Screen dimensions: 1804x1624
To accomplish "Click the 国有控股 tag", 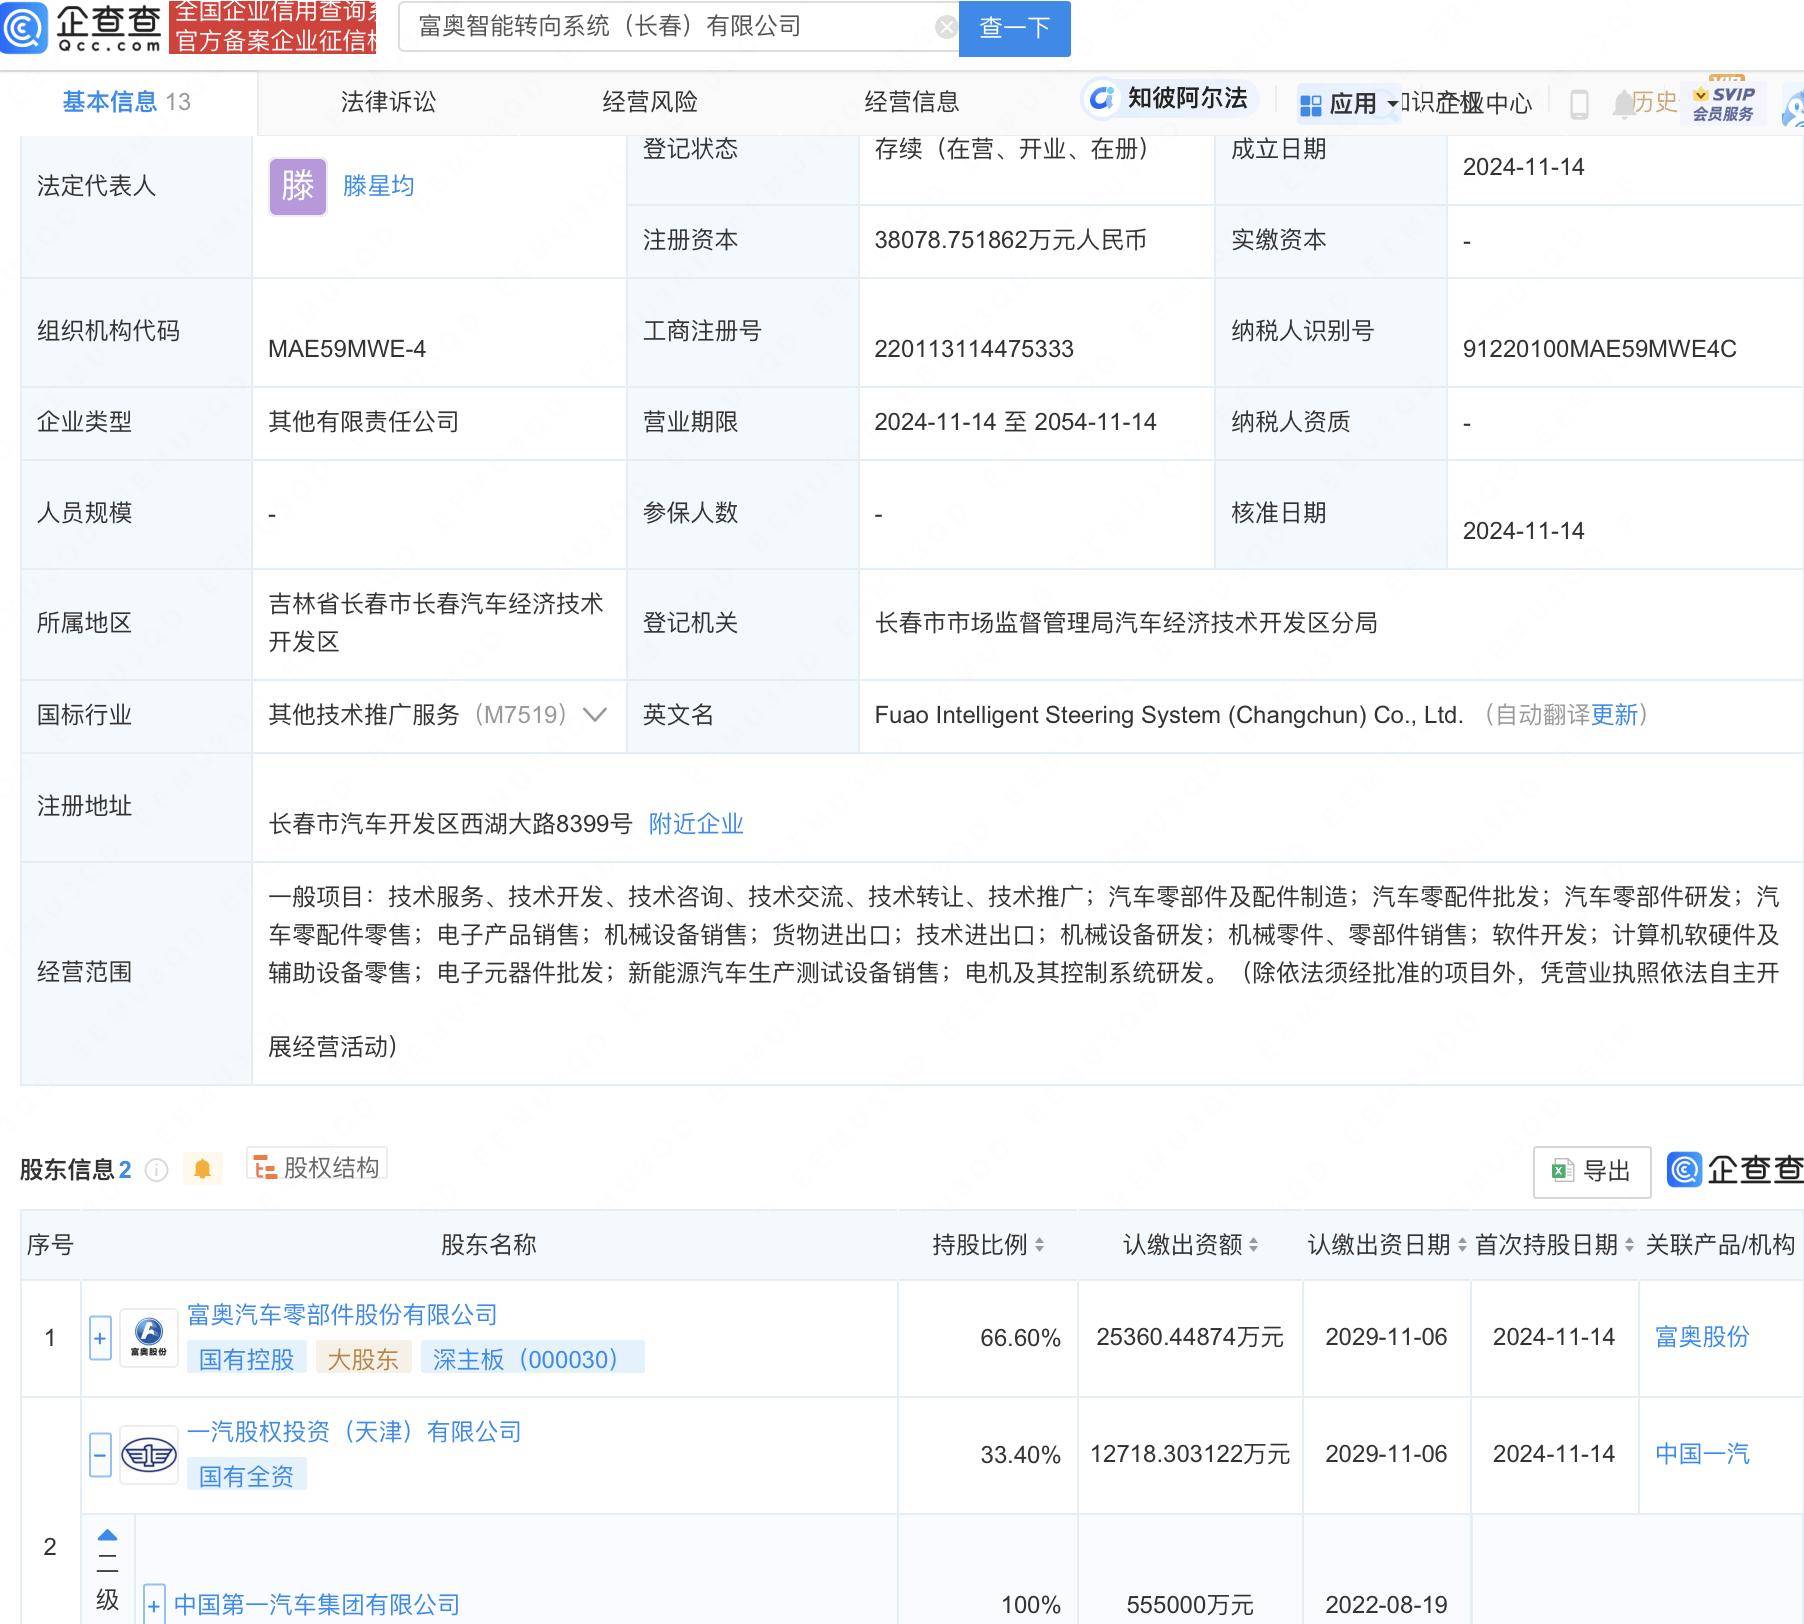I will point(247,1359).
